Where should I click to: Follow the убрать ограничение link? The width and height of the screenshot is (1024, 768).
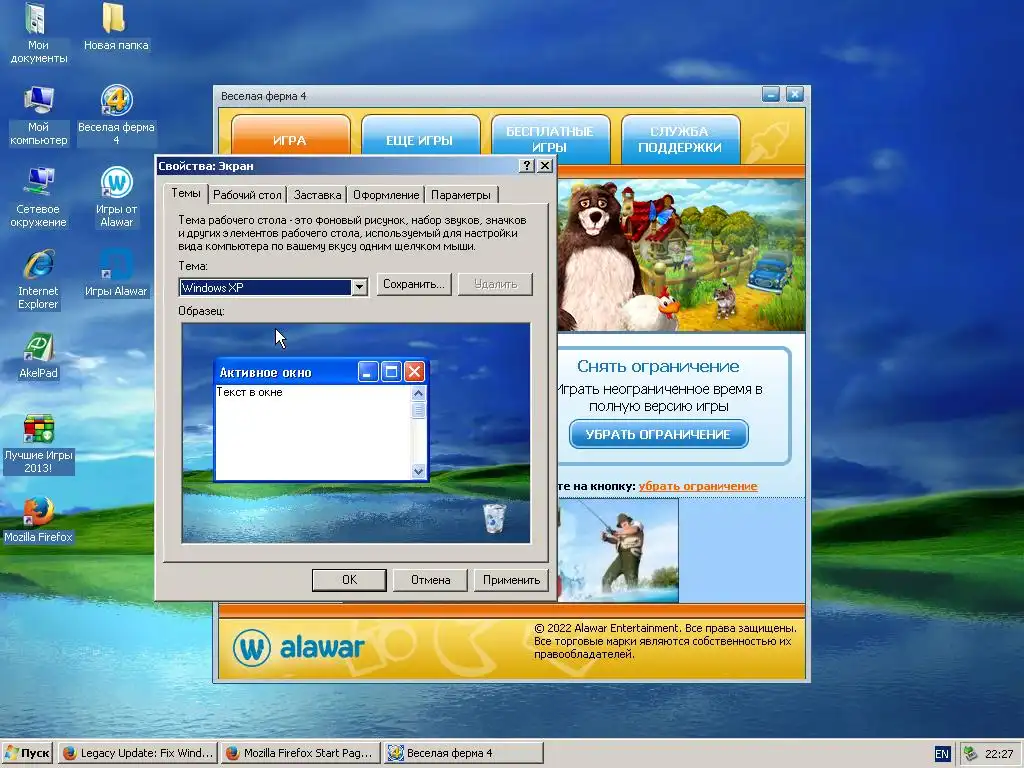(697, 486)
